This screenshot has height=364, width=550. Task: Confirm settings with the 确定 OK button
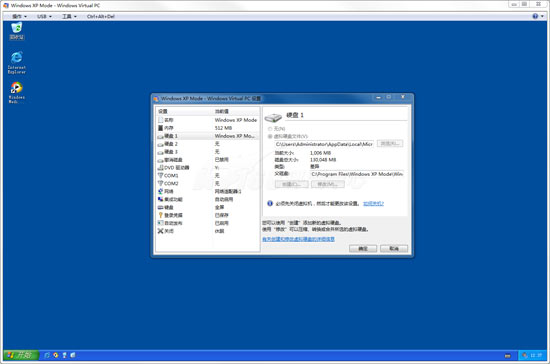pos(363,248)
